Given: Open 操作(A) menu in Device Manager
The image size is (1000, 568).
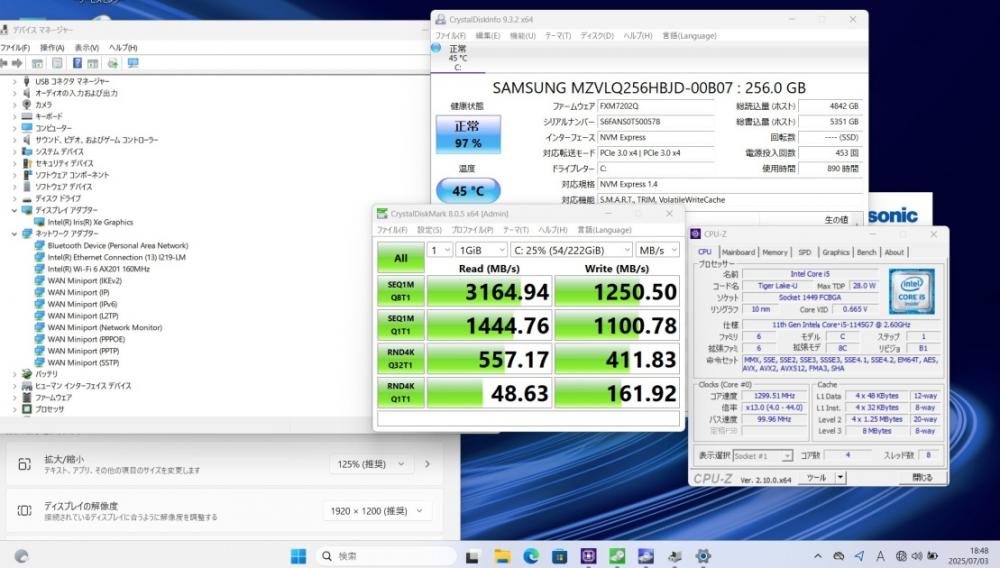Looking at the screenshot, I should [52, 48].
